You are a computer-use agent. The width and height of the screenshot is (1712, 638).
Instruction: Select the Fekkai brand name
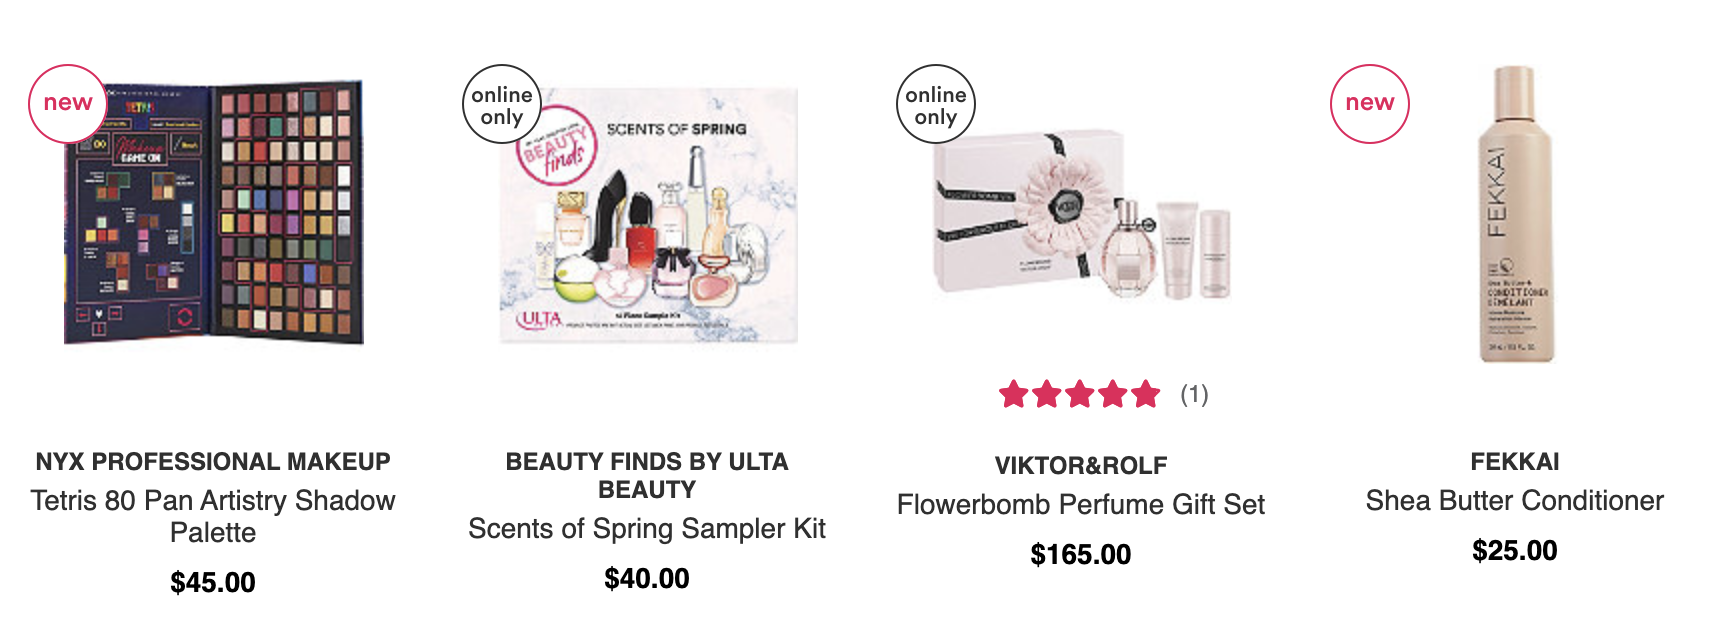pyautogui.click(x=1515, y=462)
